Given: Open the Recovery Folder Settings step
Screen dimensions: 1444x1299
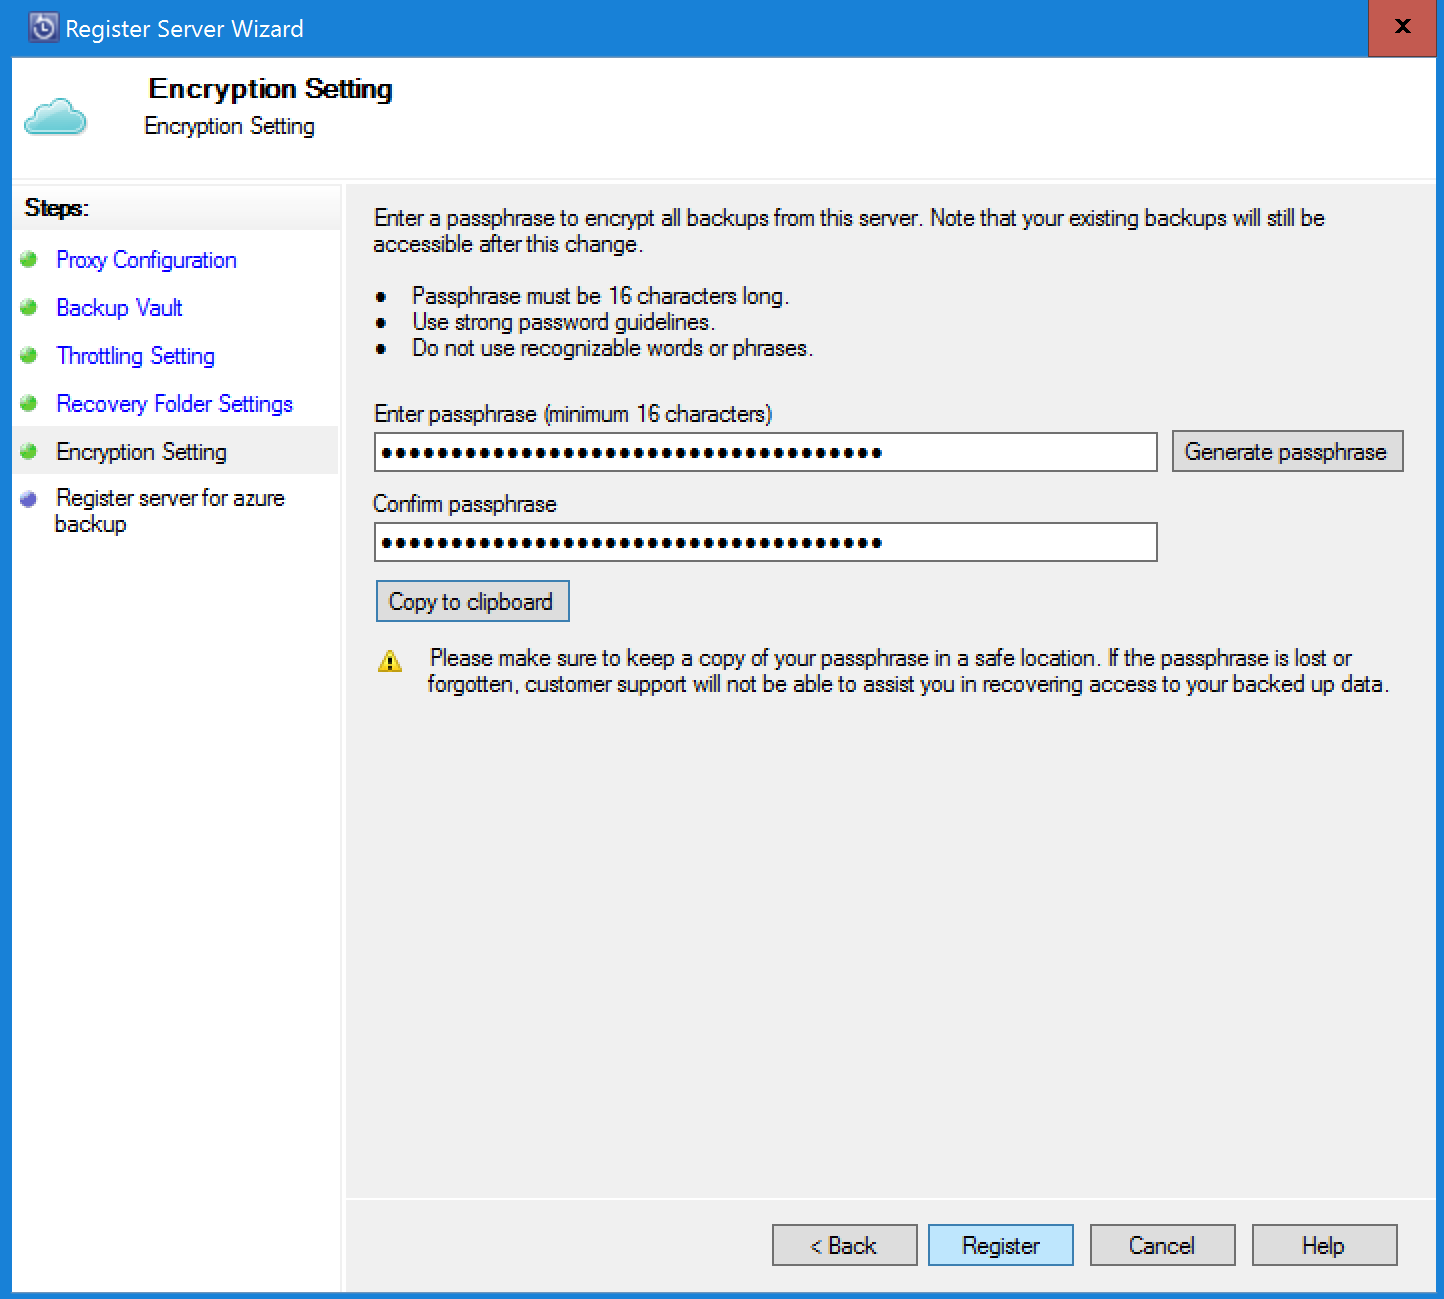Looking at the screenshot, I should click(174, 404).
